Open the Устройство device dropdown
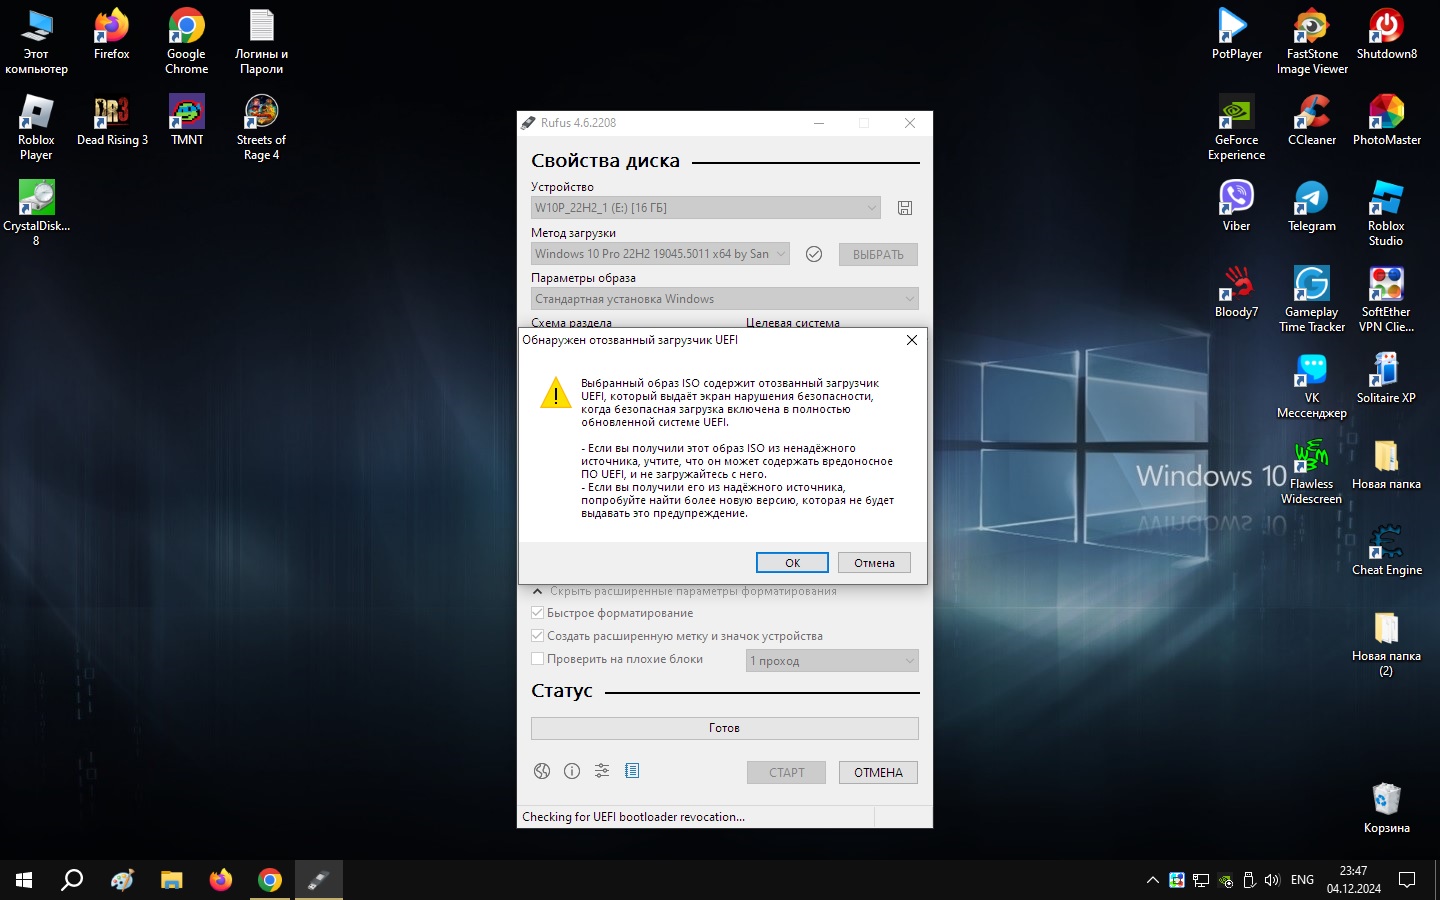 pos(706,208)
